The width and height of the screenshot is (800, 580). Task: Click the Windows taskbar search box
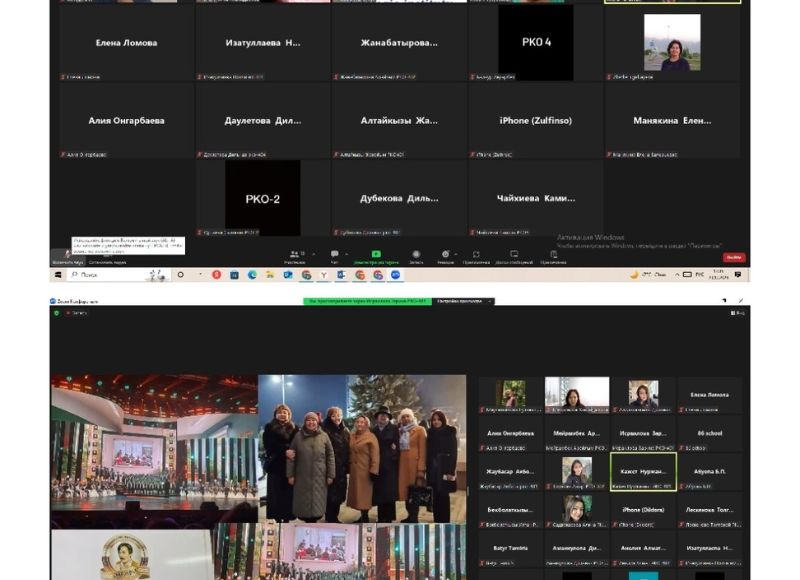point(118,274)
